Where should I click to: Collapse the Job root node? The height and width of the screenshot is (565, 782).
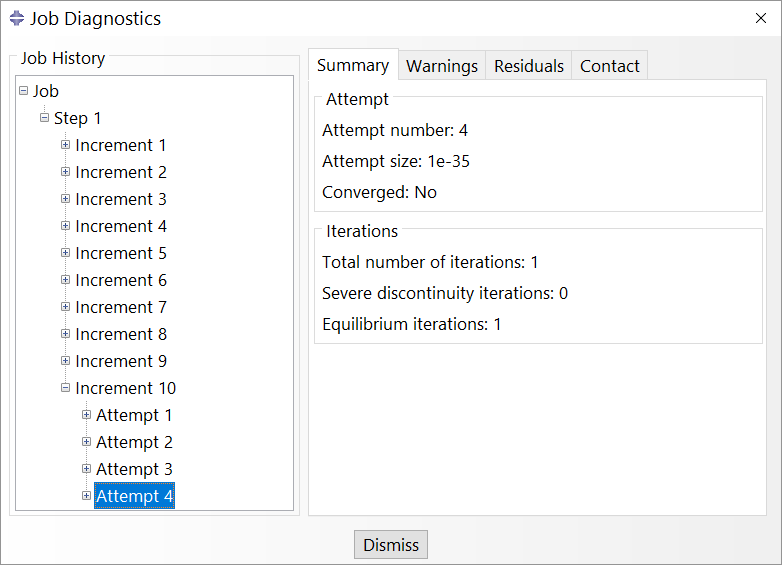pos(23,91)
